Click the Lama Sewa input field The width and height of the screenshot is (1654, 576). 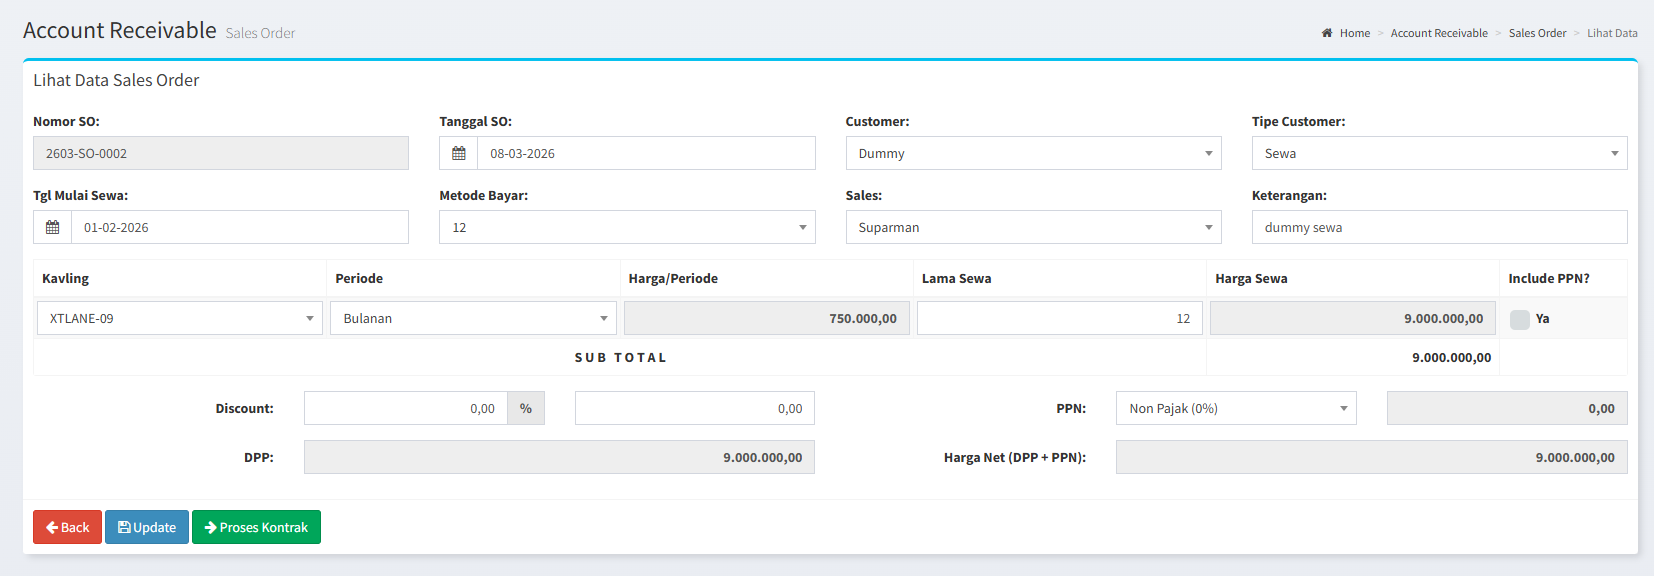click(x=1059, y=318)
